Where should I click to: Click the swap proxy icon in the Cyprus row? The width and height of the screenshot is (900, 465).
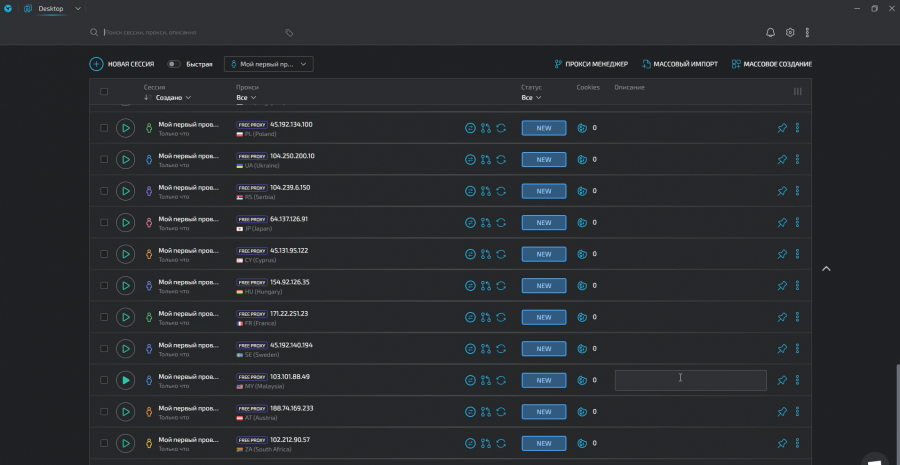(470, 254)
